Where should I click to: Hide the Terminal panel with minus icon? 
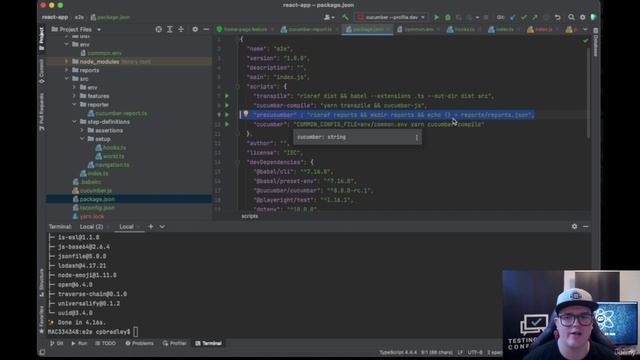586,226
